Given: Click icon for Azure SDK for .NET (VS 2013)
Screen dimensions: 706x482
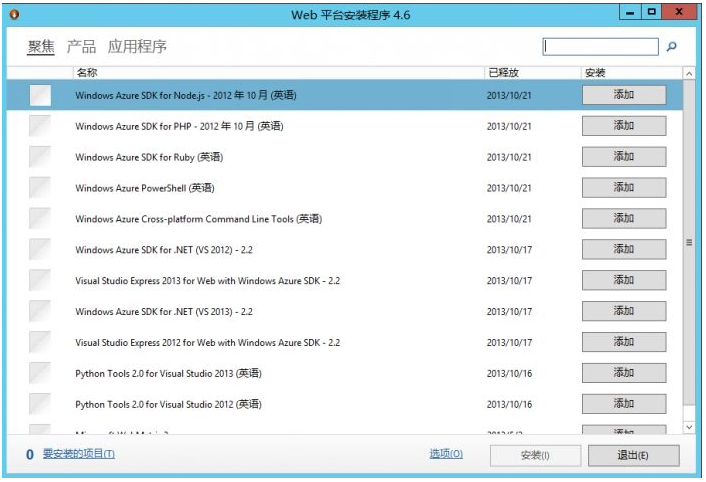Looking at the screenshot, I should click(40, 311).
